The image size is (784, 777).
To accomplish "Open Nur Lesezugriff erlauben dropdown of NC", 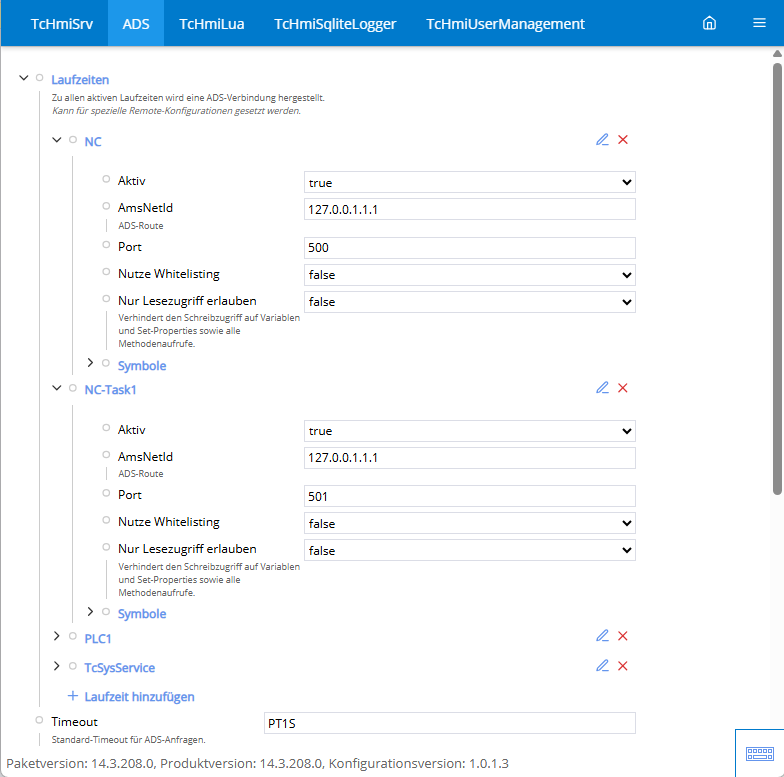I will tap(470, 302).
